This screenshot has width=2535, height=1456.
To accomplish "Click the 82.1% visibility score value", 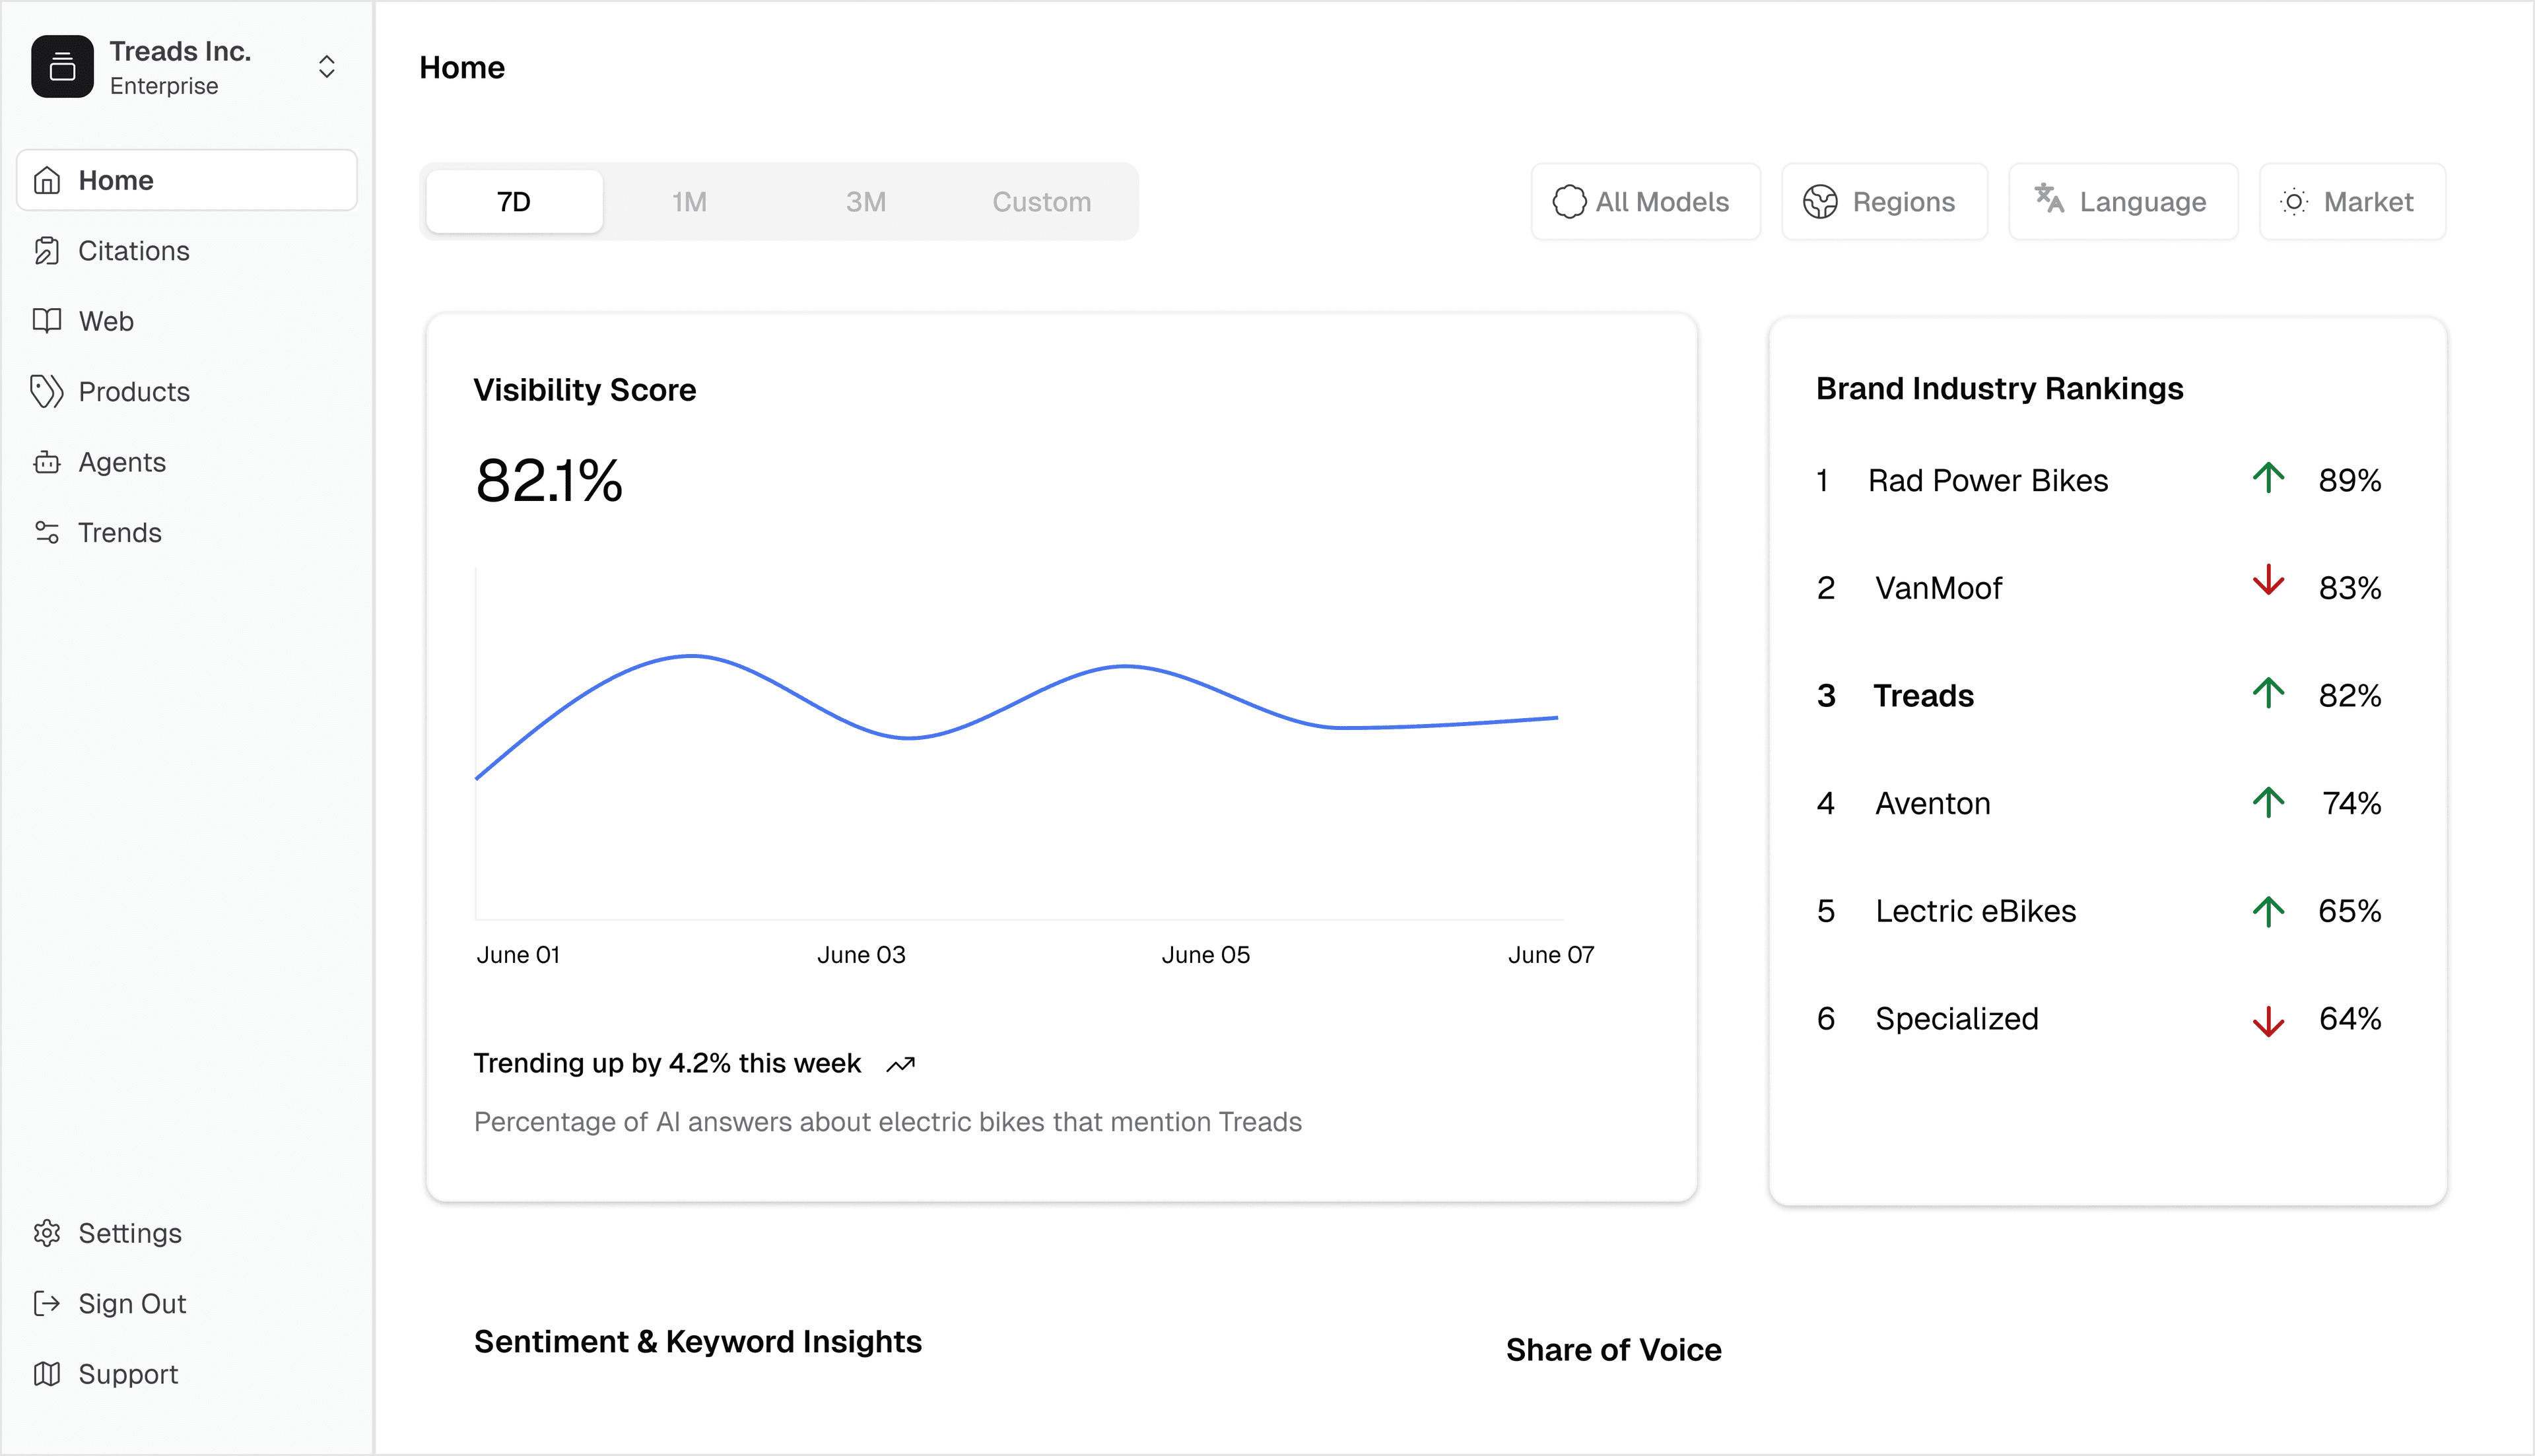I will click(x=549, y=481).
